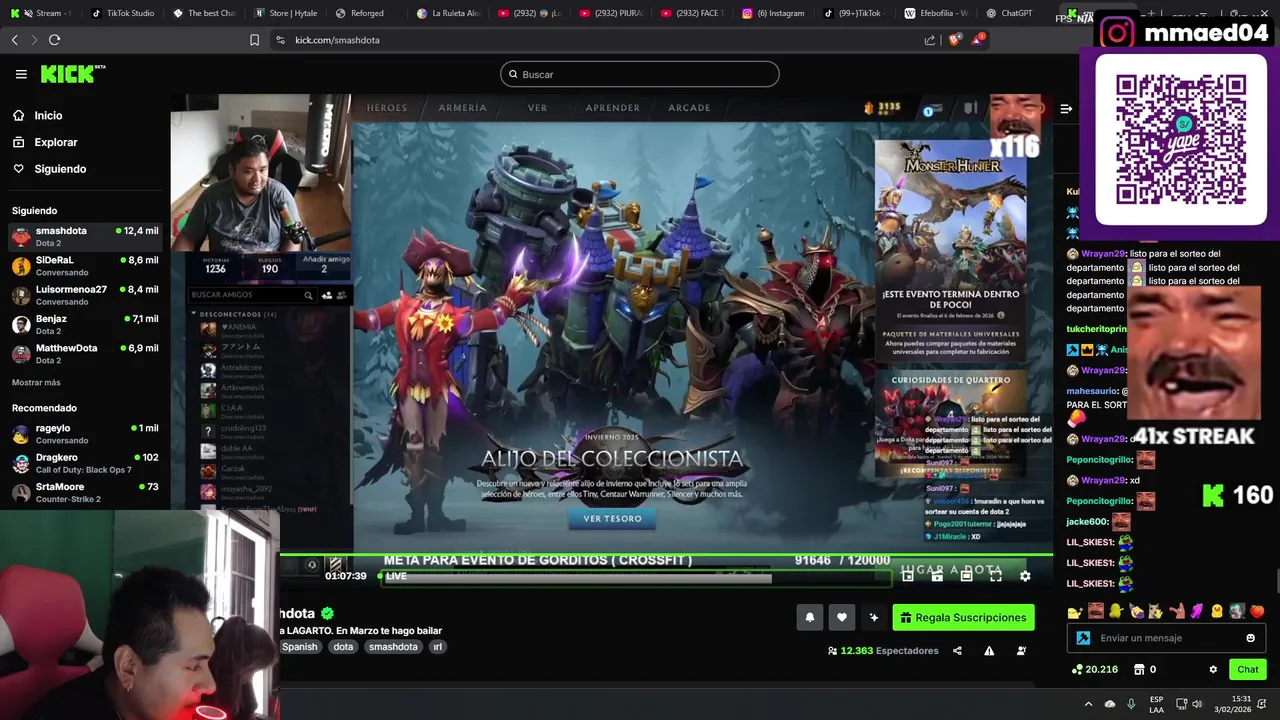Click the kick.com/smashdota address bar
This screenshot has width=1280, height=720.
600,40
